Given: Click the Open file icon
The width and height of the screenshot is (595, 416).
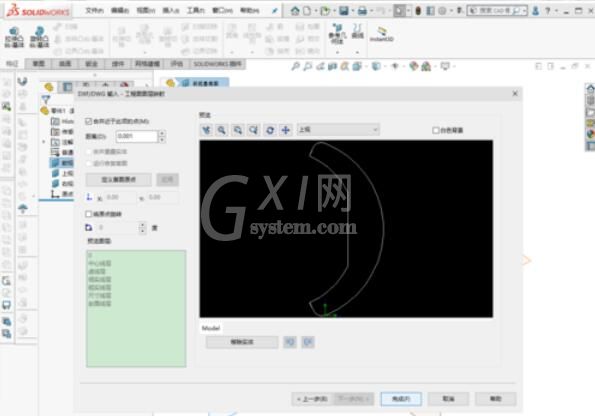Looking at the screenshot, I should click(325, 11).
